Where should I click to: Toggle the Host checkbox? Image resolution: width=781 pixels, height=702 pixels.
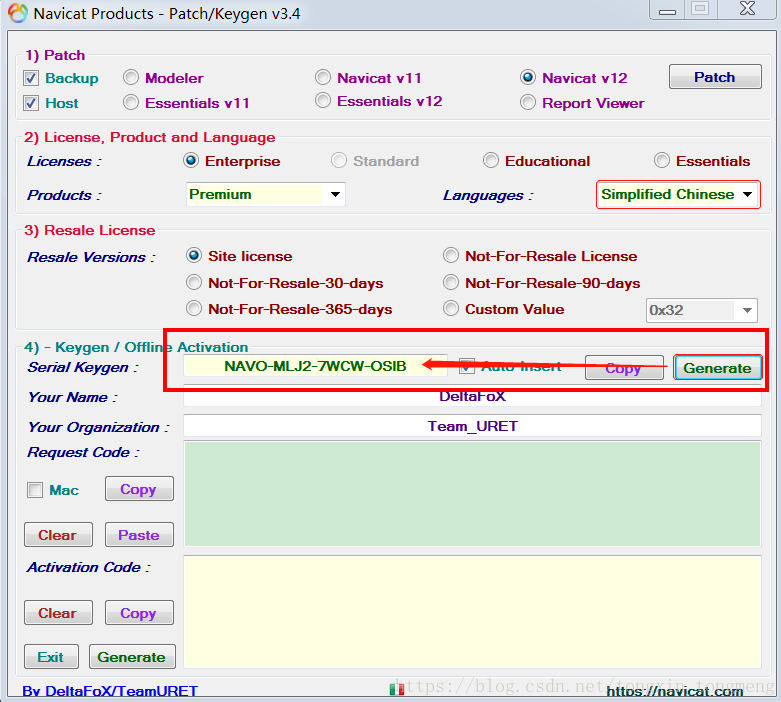pyautogui.click(x=31, y=103)
